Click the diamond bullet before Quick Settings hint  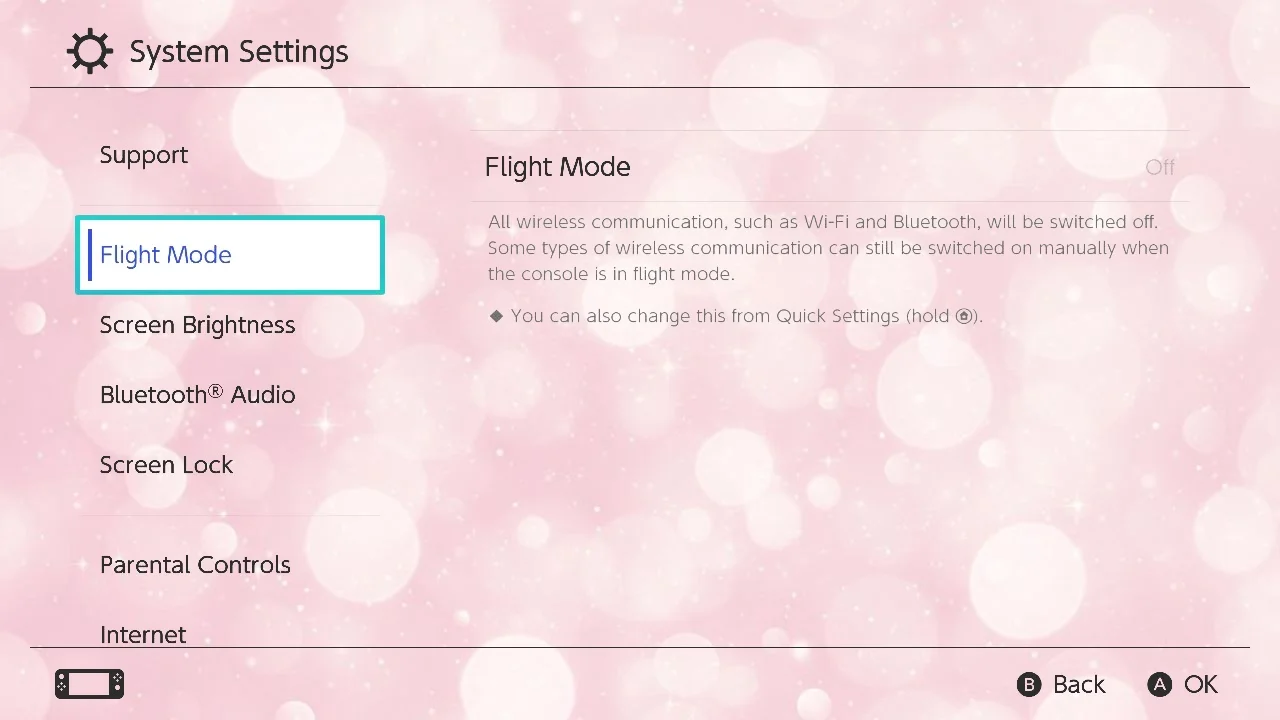pos(496,316)
